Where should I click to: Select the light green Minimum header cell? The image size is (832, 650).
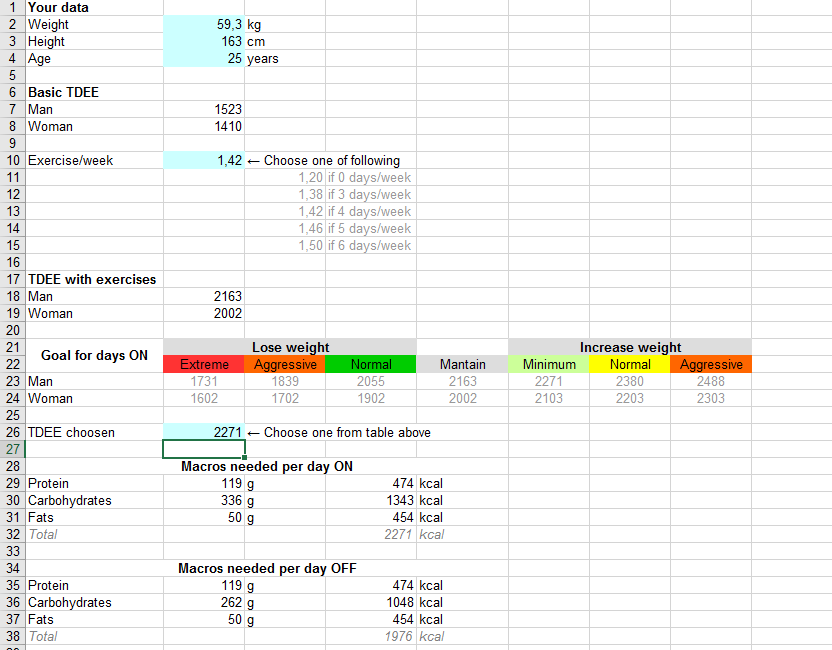point(548,364)
